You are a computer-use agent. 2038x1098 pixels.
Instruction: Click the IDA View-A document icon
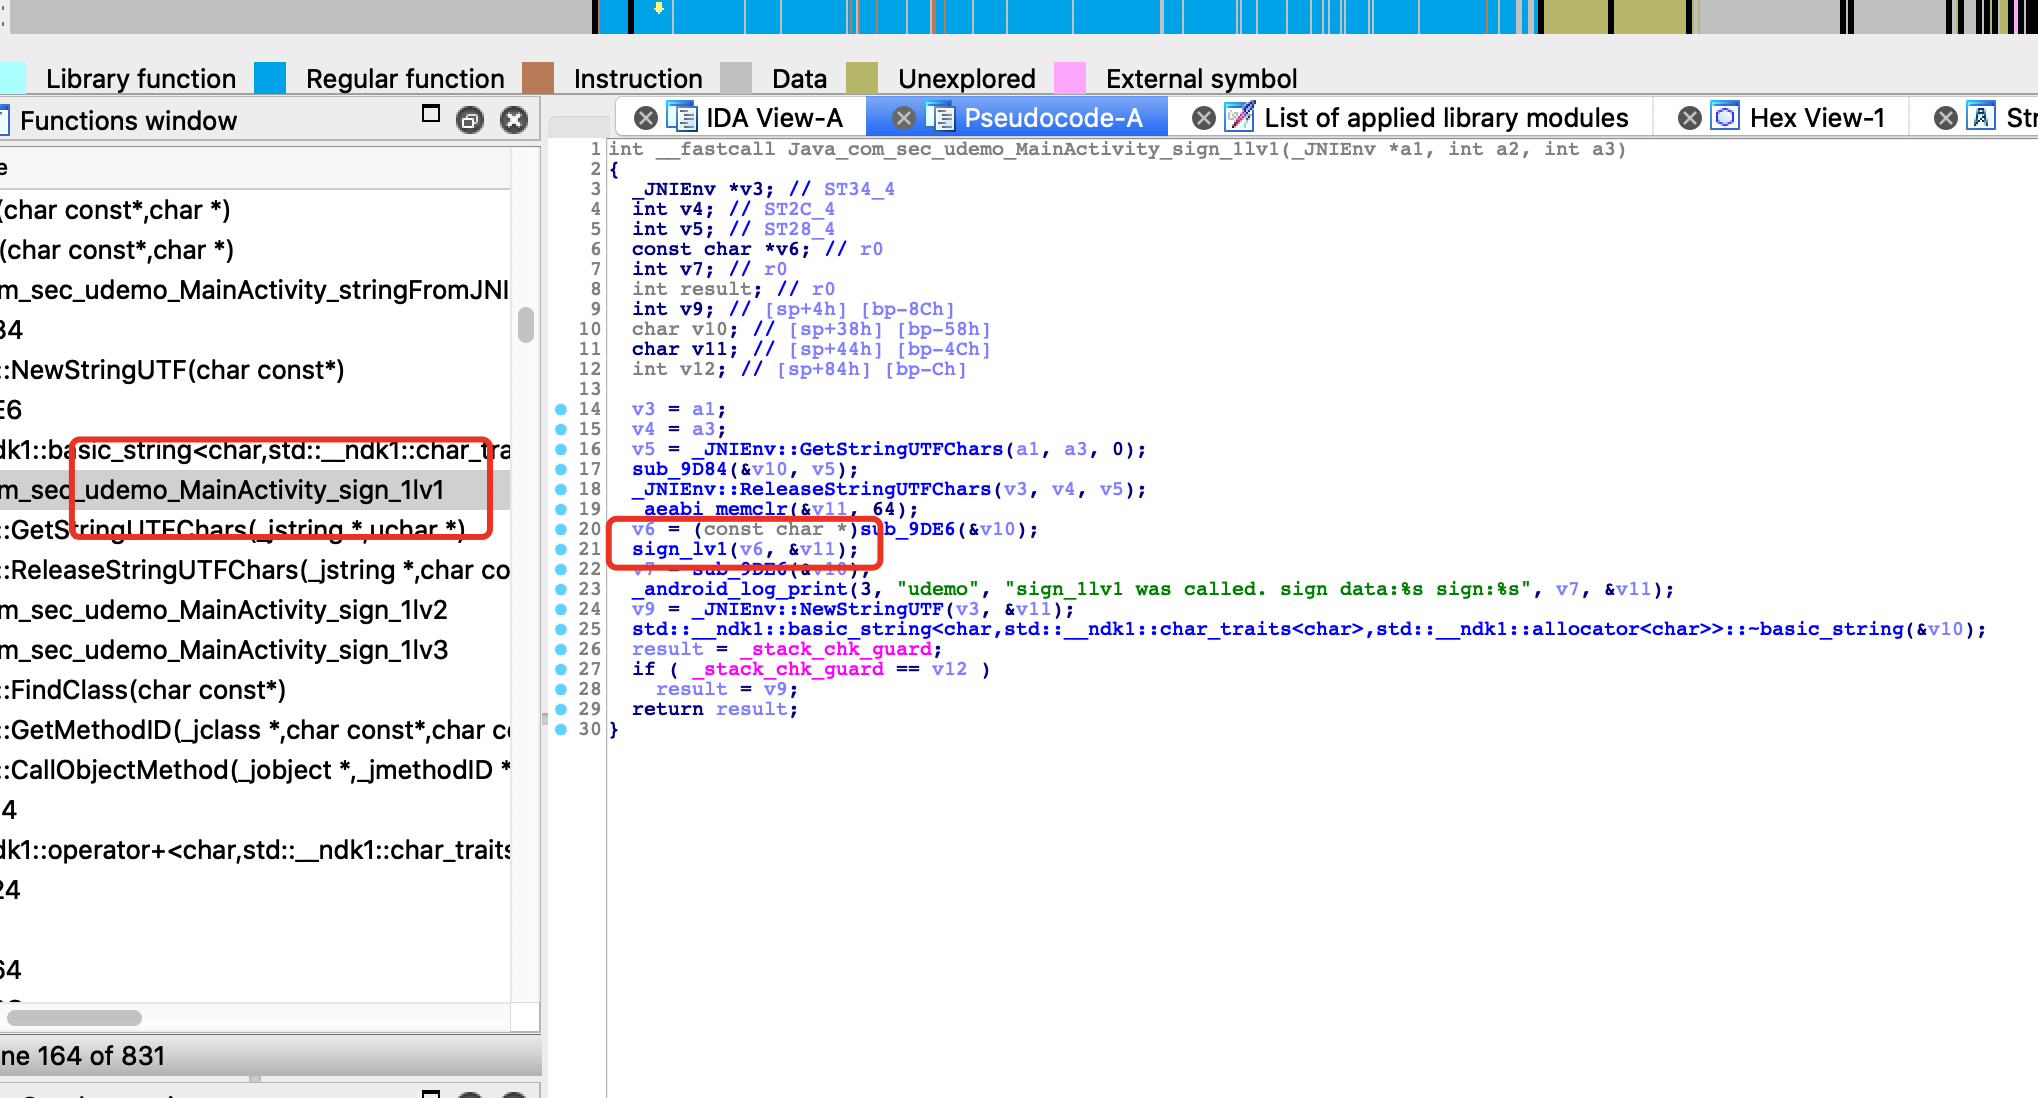point(681,118)
